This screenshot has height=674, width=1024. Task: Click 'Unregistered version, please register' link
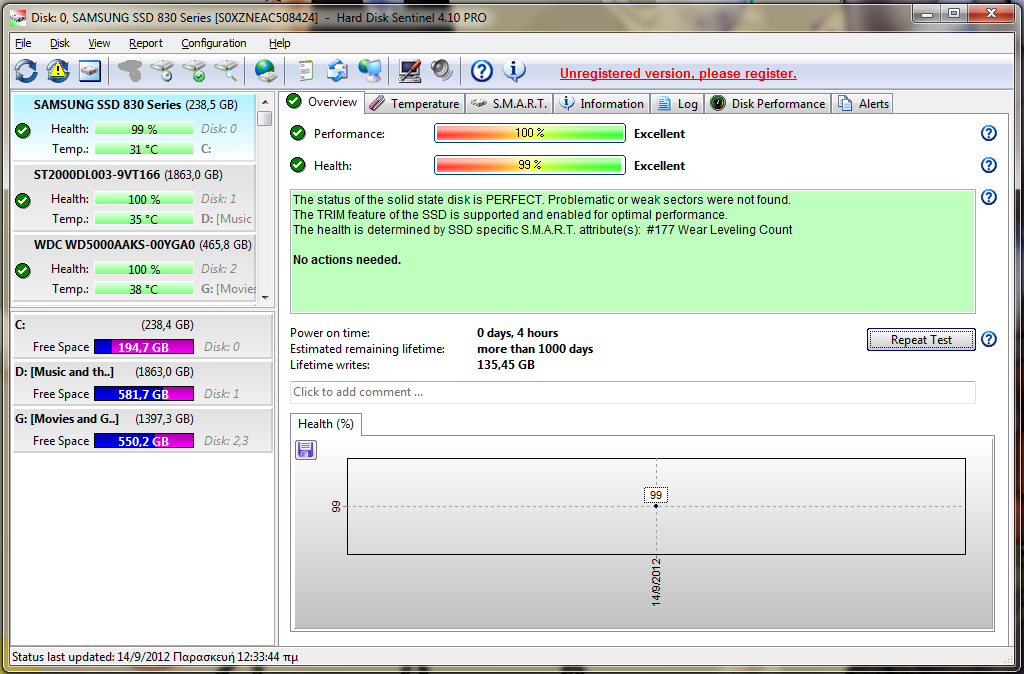tap(678, 74)
